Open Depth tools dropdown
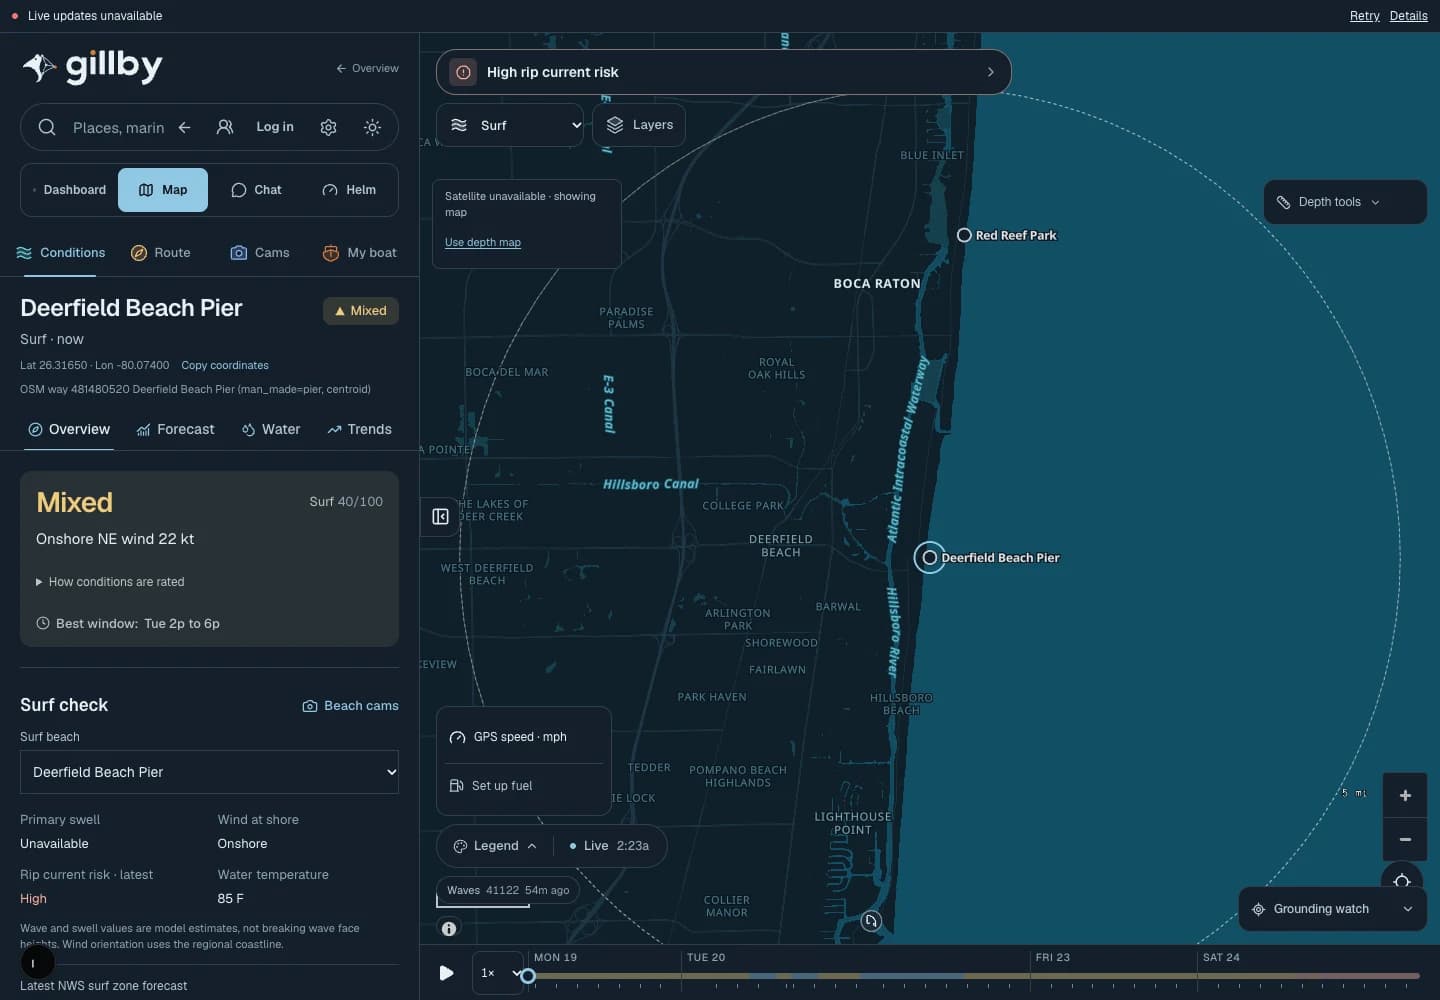The image size is (1440, 1000). coord(1345,202)
